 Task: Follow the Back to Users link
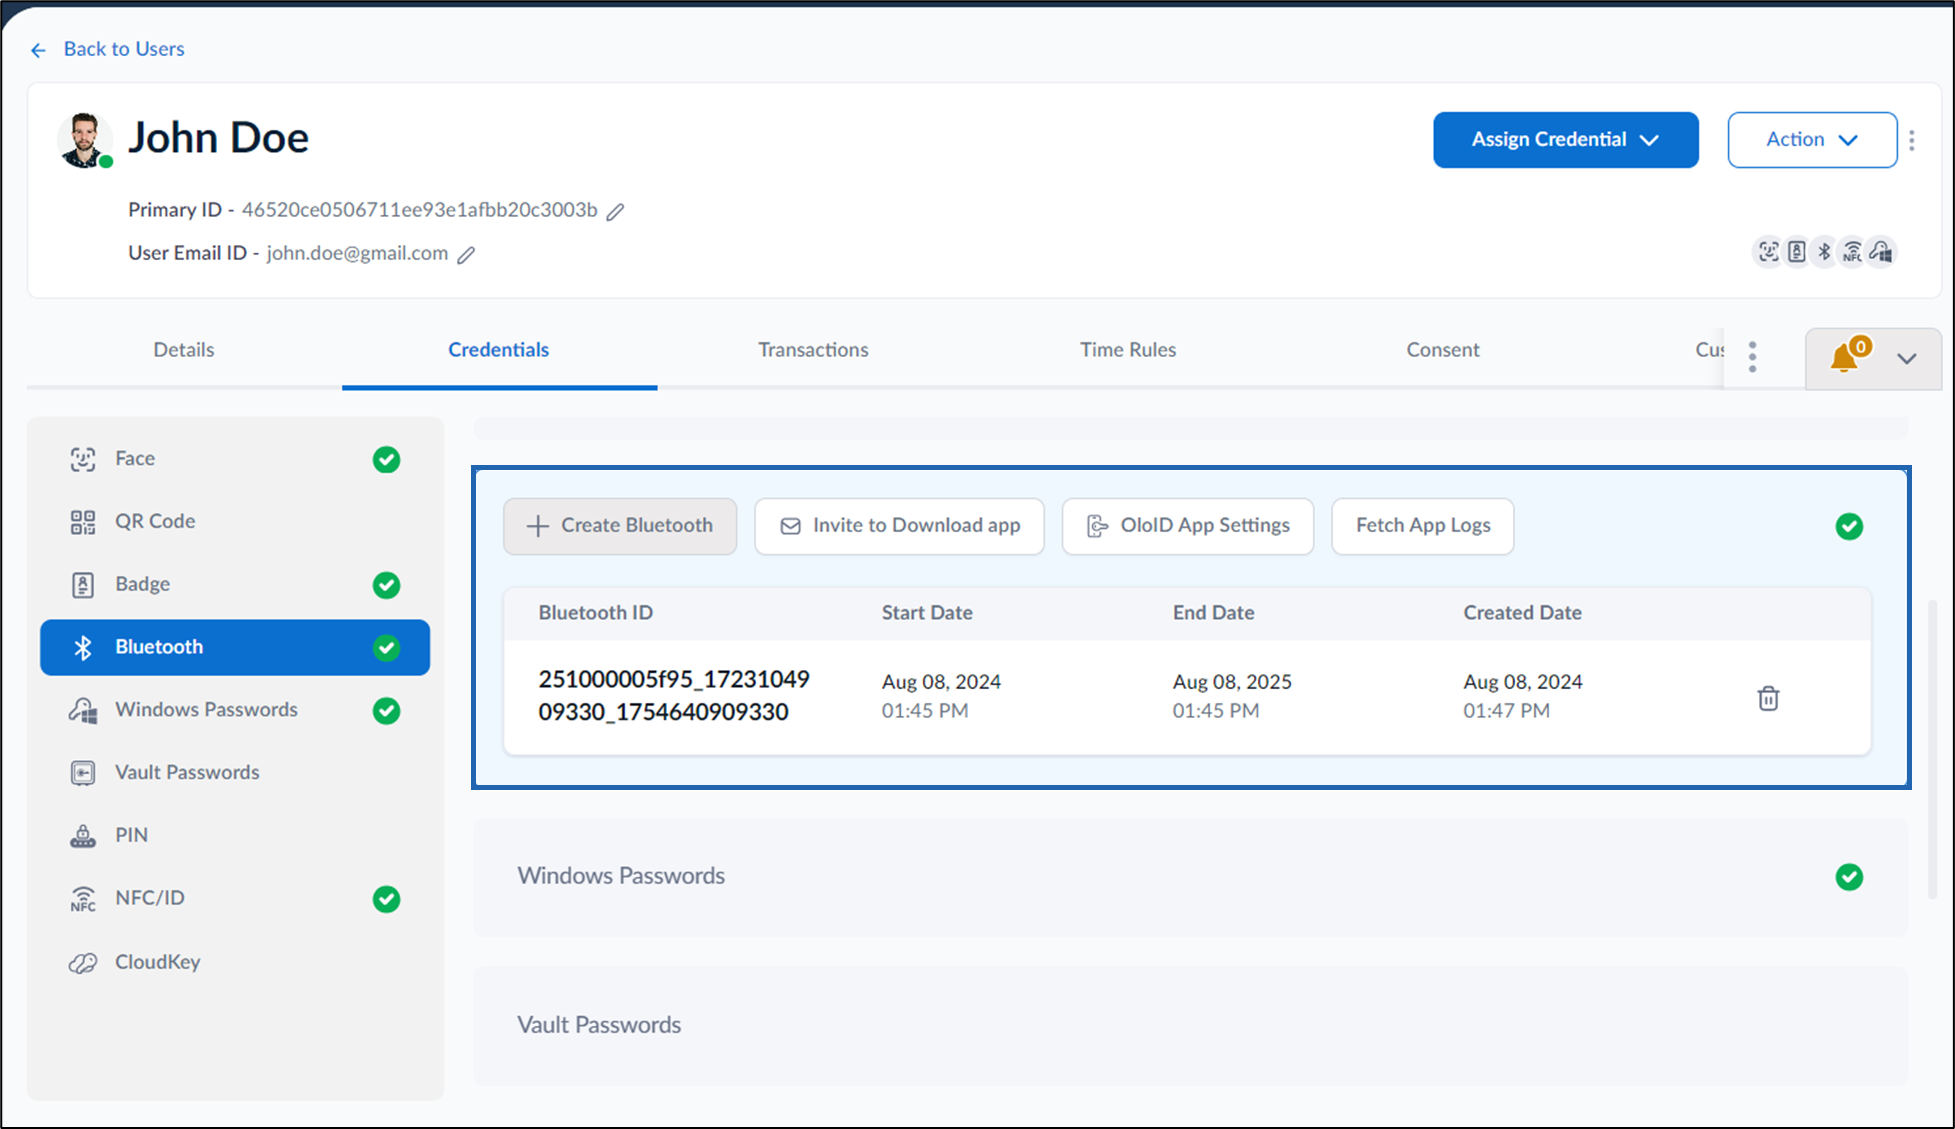(x=124, y=49)
